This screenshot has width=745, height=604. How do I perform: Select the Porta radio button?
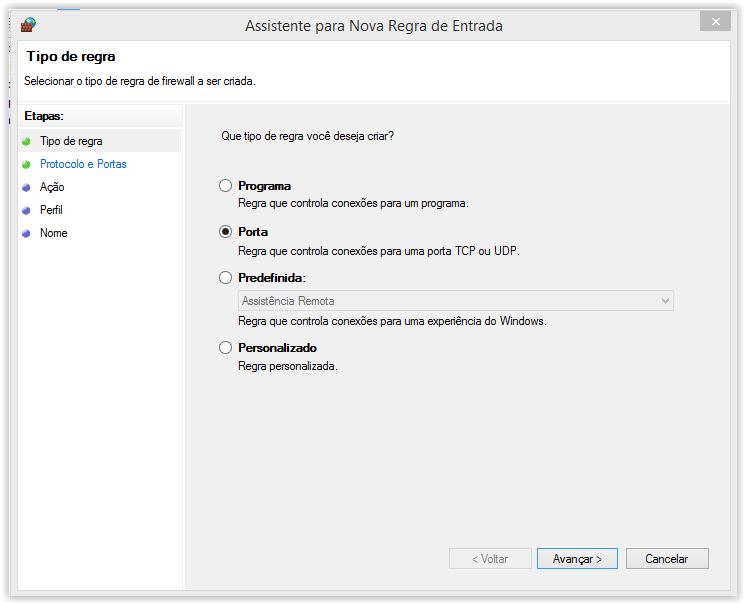coord(225,232)
